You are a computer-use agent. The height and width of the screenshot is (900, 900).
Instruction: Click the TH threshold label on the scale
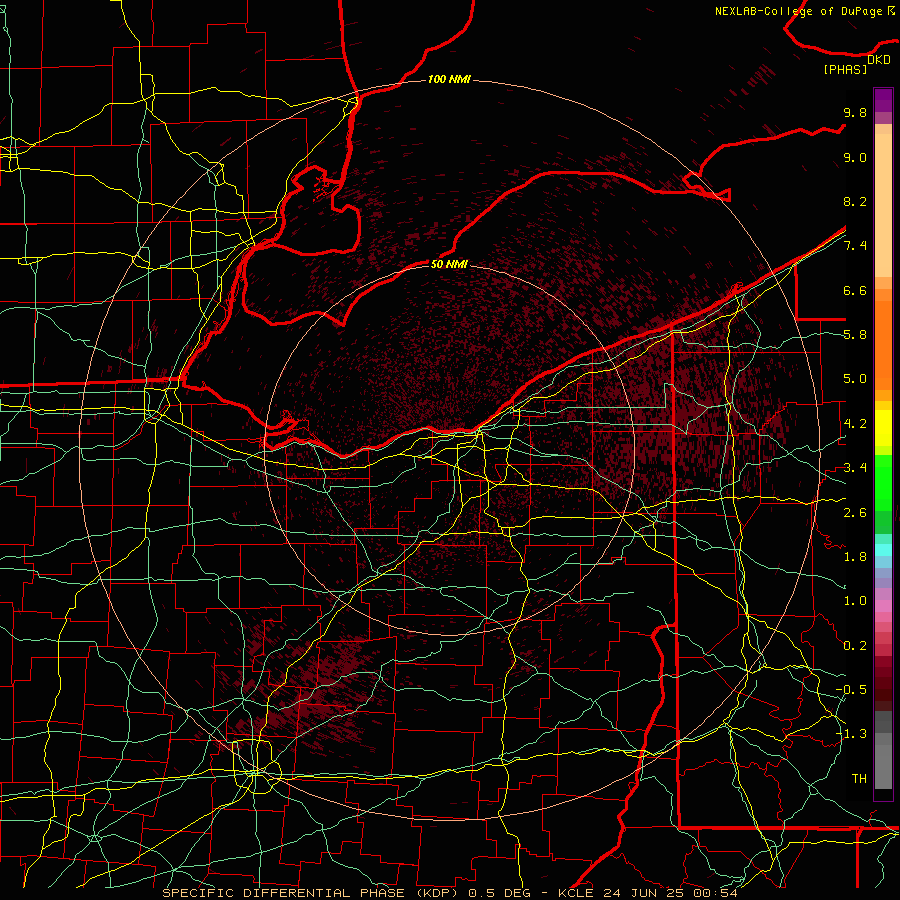[x=859, y=778]
